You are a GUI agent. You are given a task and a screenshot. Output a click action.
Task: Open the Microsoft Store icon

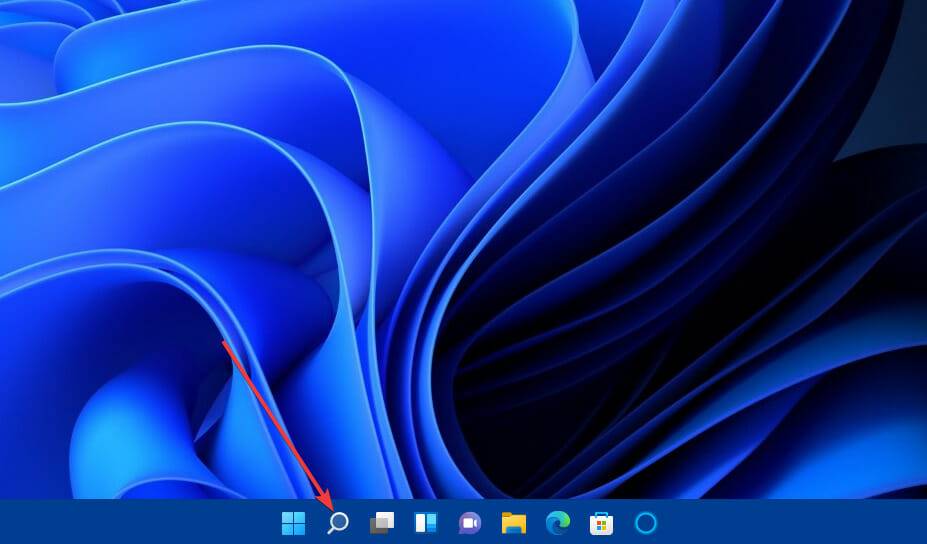pyautogui.click(x=601, y=523)
